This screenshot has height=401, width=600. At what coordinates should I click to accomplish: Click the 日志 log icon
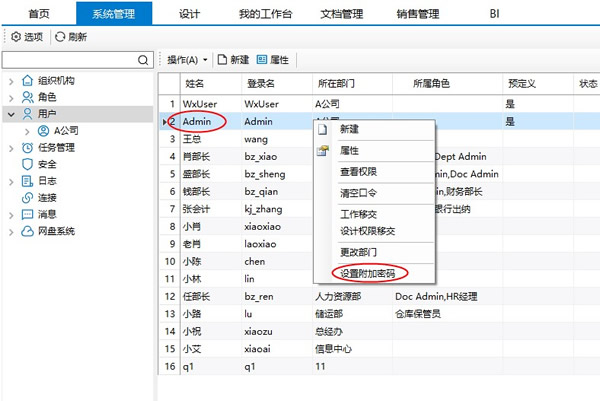tap(27, 181)
